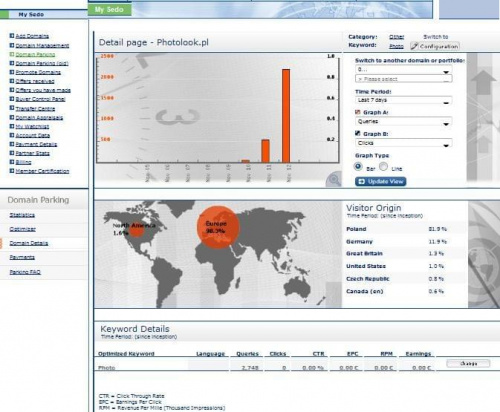Viewport: 500px width, 412px height.
Task: Click the Earnings column header
Action: tap(418, 354)
